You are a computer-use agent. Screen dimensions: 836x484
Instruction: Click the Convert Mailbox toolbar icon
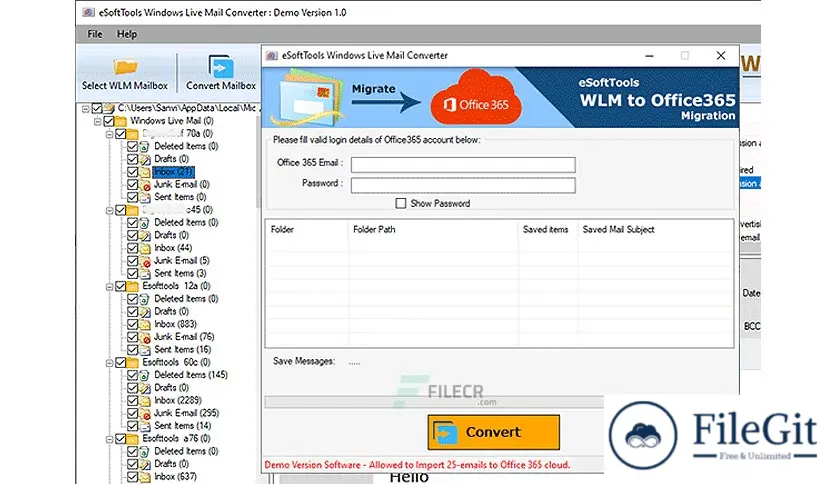[x=221, y=68]
